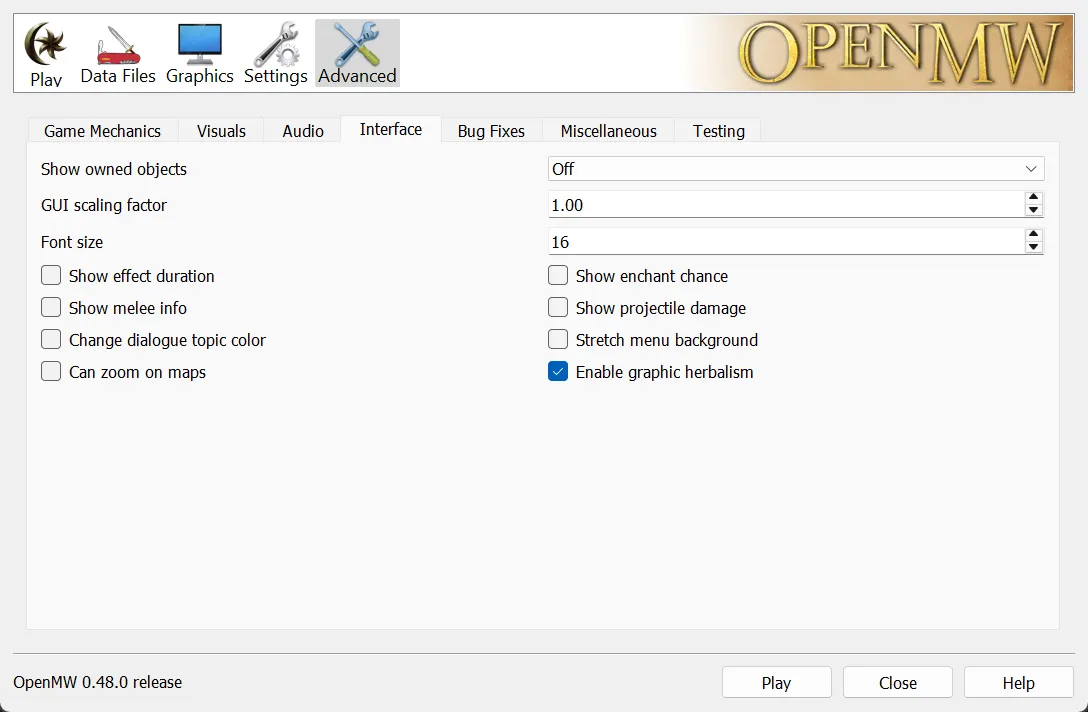Click the Show owned objects label

114,169
